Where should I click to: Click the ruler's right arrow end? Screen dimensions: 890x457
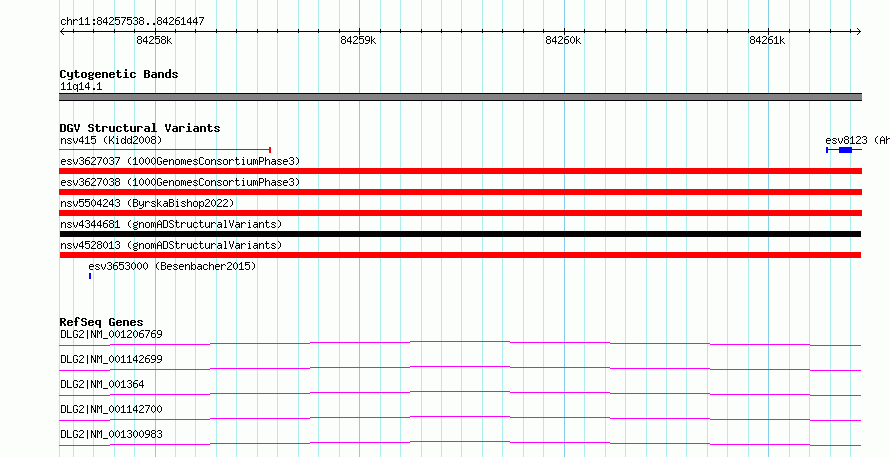click(x=858, y=32)
